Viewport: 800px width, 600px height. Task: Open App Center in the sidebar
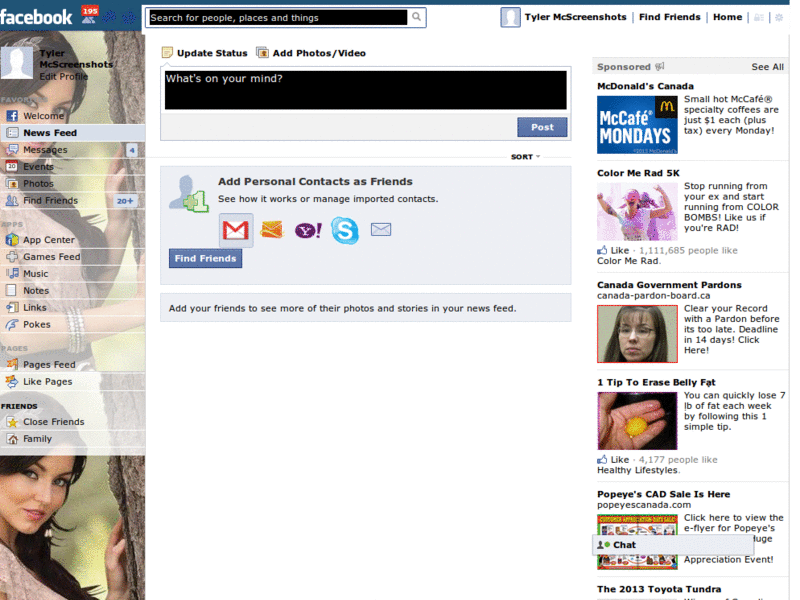pyautogui.click(x=48, y=240)
